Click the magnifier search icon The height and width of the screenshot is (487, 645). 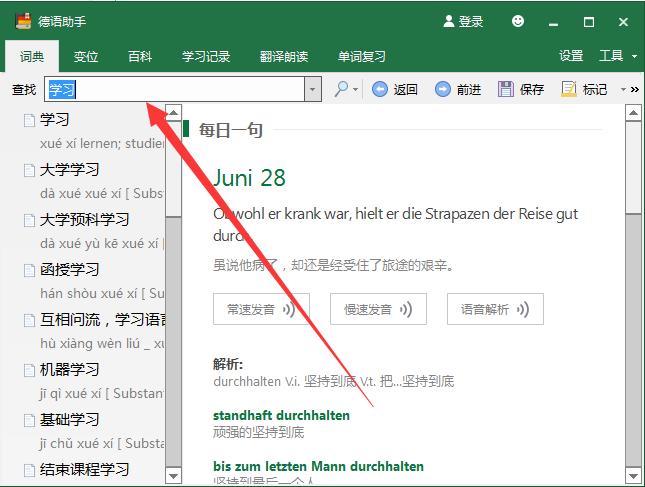(x=341, y=89)
